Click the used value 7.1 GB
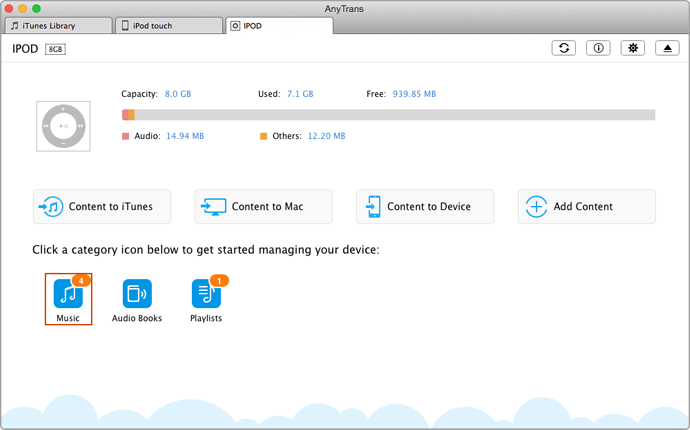690x430 pixels. [300, 94]
